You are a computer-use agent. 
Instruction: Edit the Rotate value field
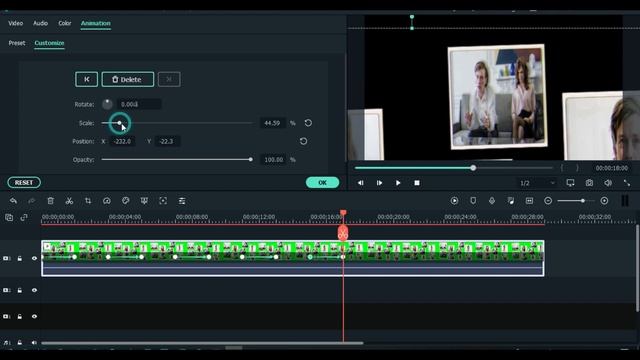(x=139, y=104)
